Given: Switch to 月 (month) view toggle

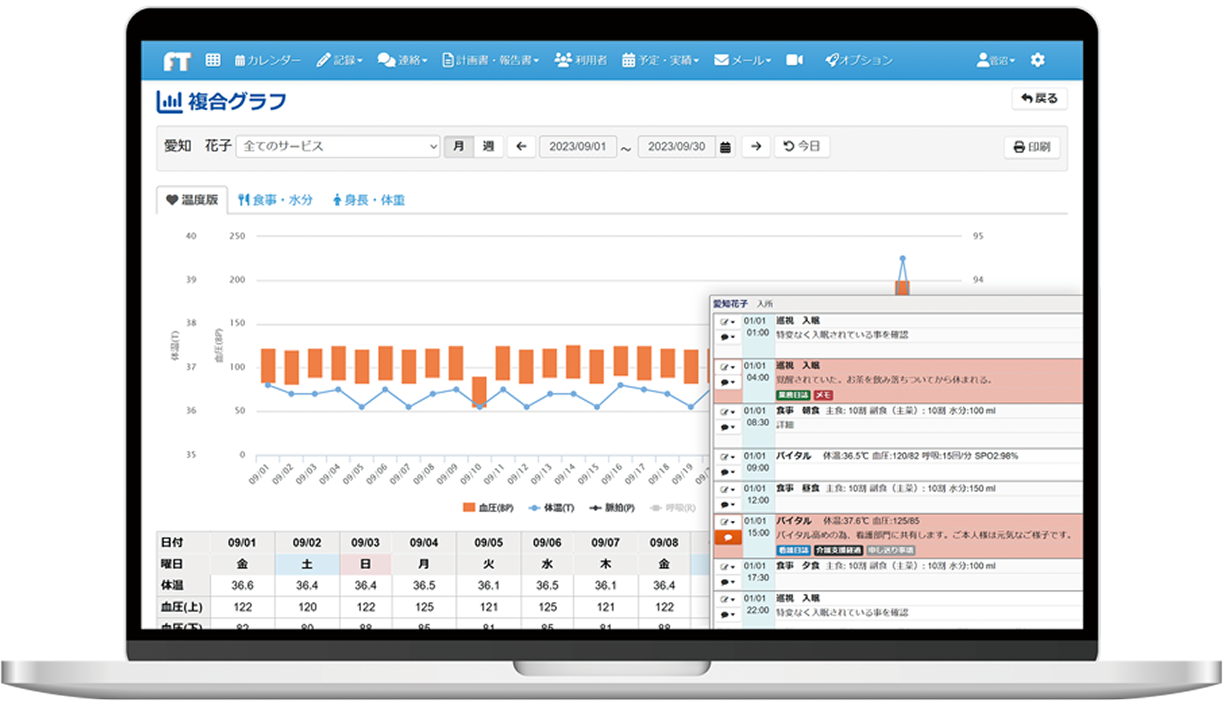Looking at the screenshot, I should (458, 146).
